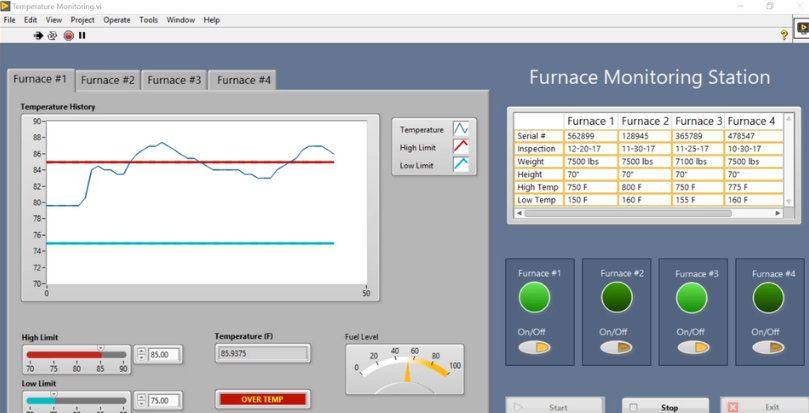Click the Temperature (F) 85.9375 indicator
Screen dimensions: 809x413
click(263, 354)
